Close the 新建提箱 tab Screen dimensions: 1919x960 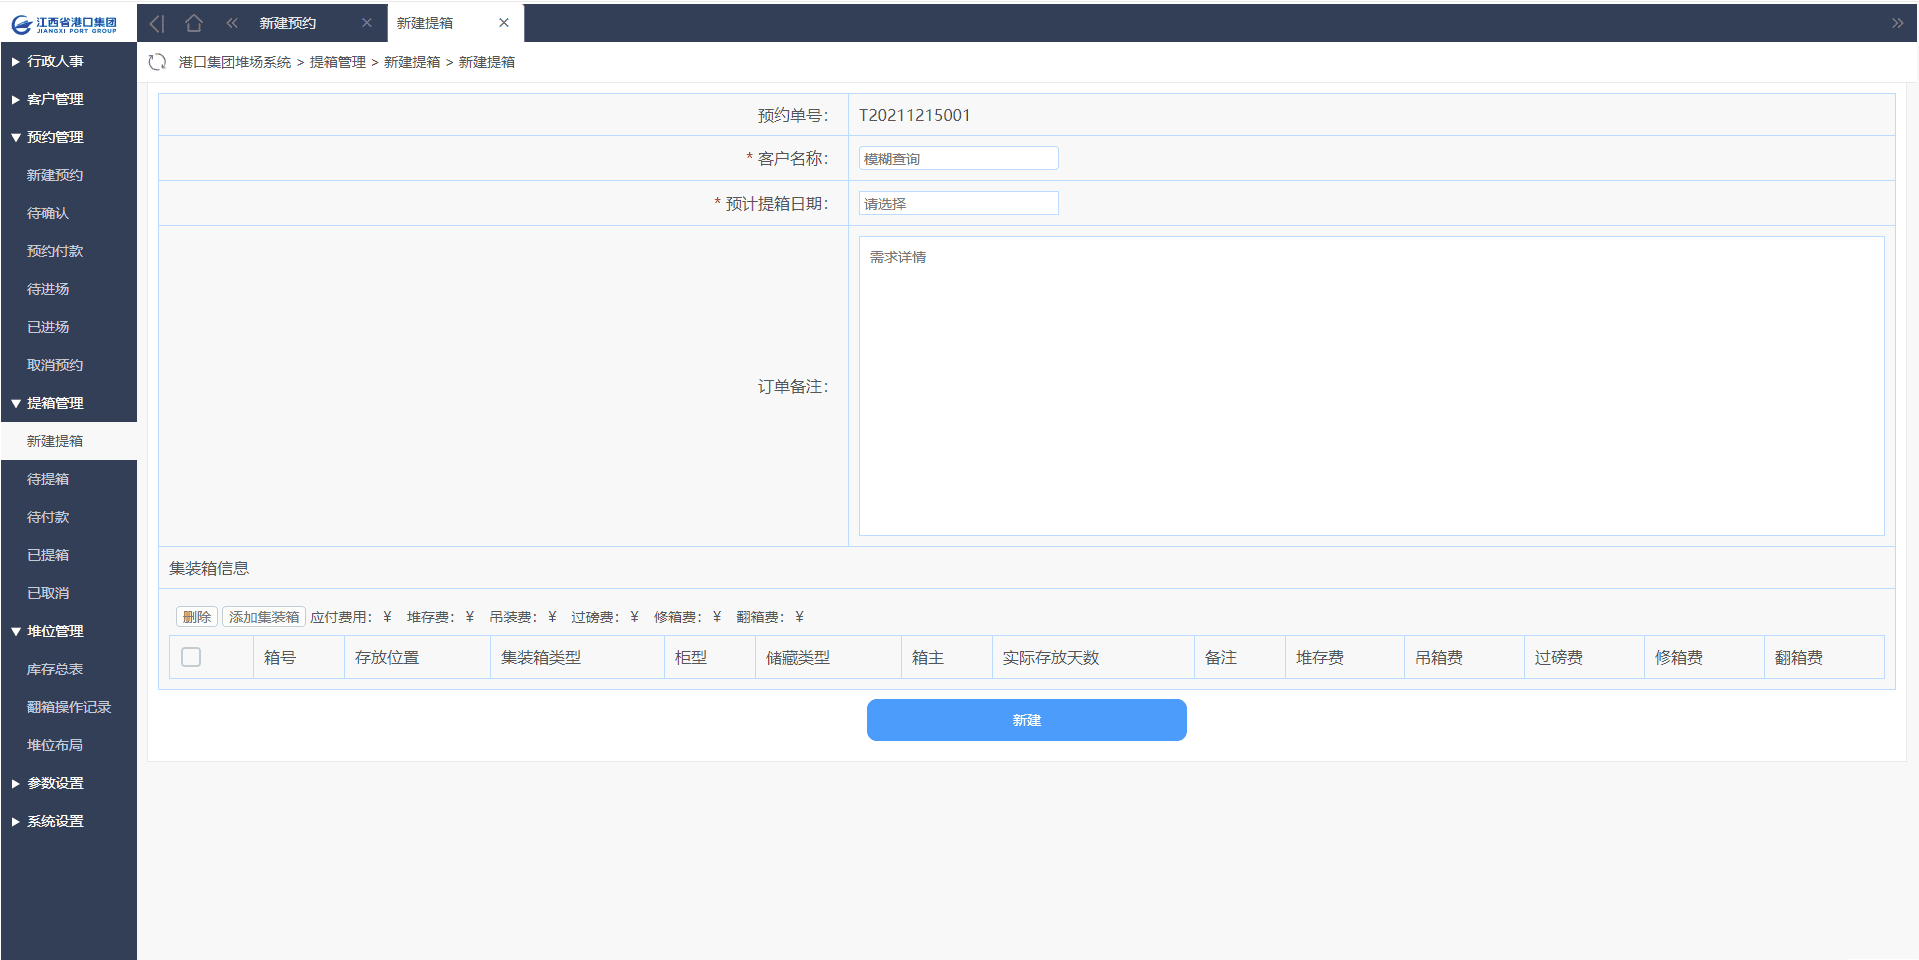(504, 23)
